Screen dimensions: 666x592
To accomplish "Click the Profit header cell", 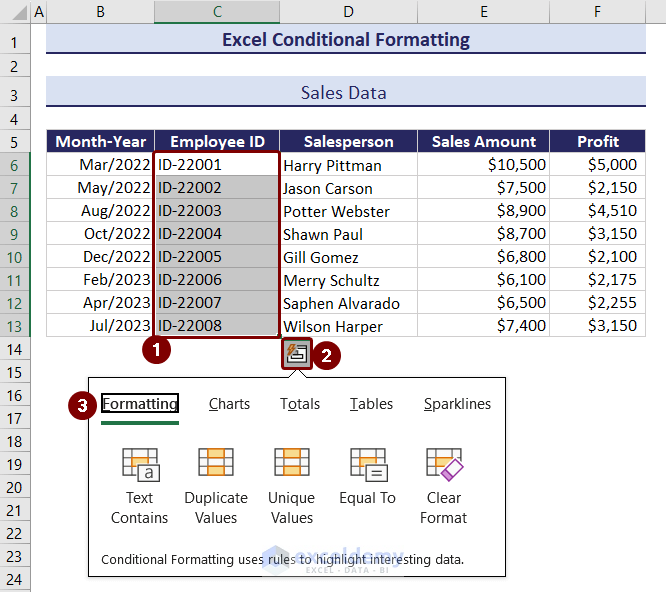I will (x=597, y=141).
